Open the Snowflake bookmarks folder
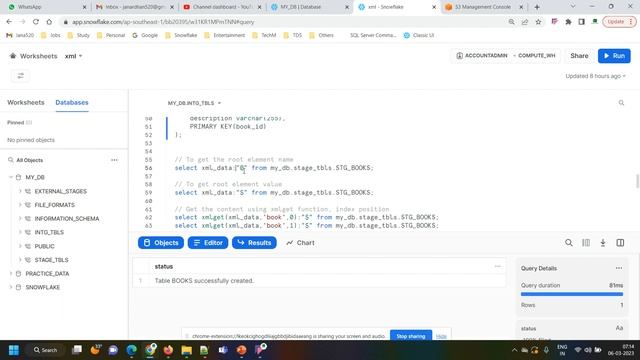Screen dimensions: 640x360 click(x=181, y=36)
